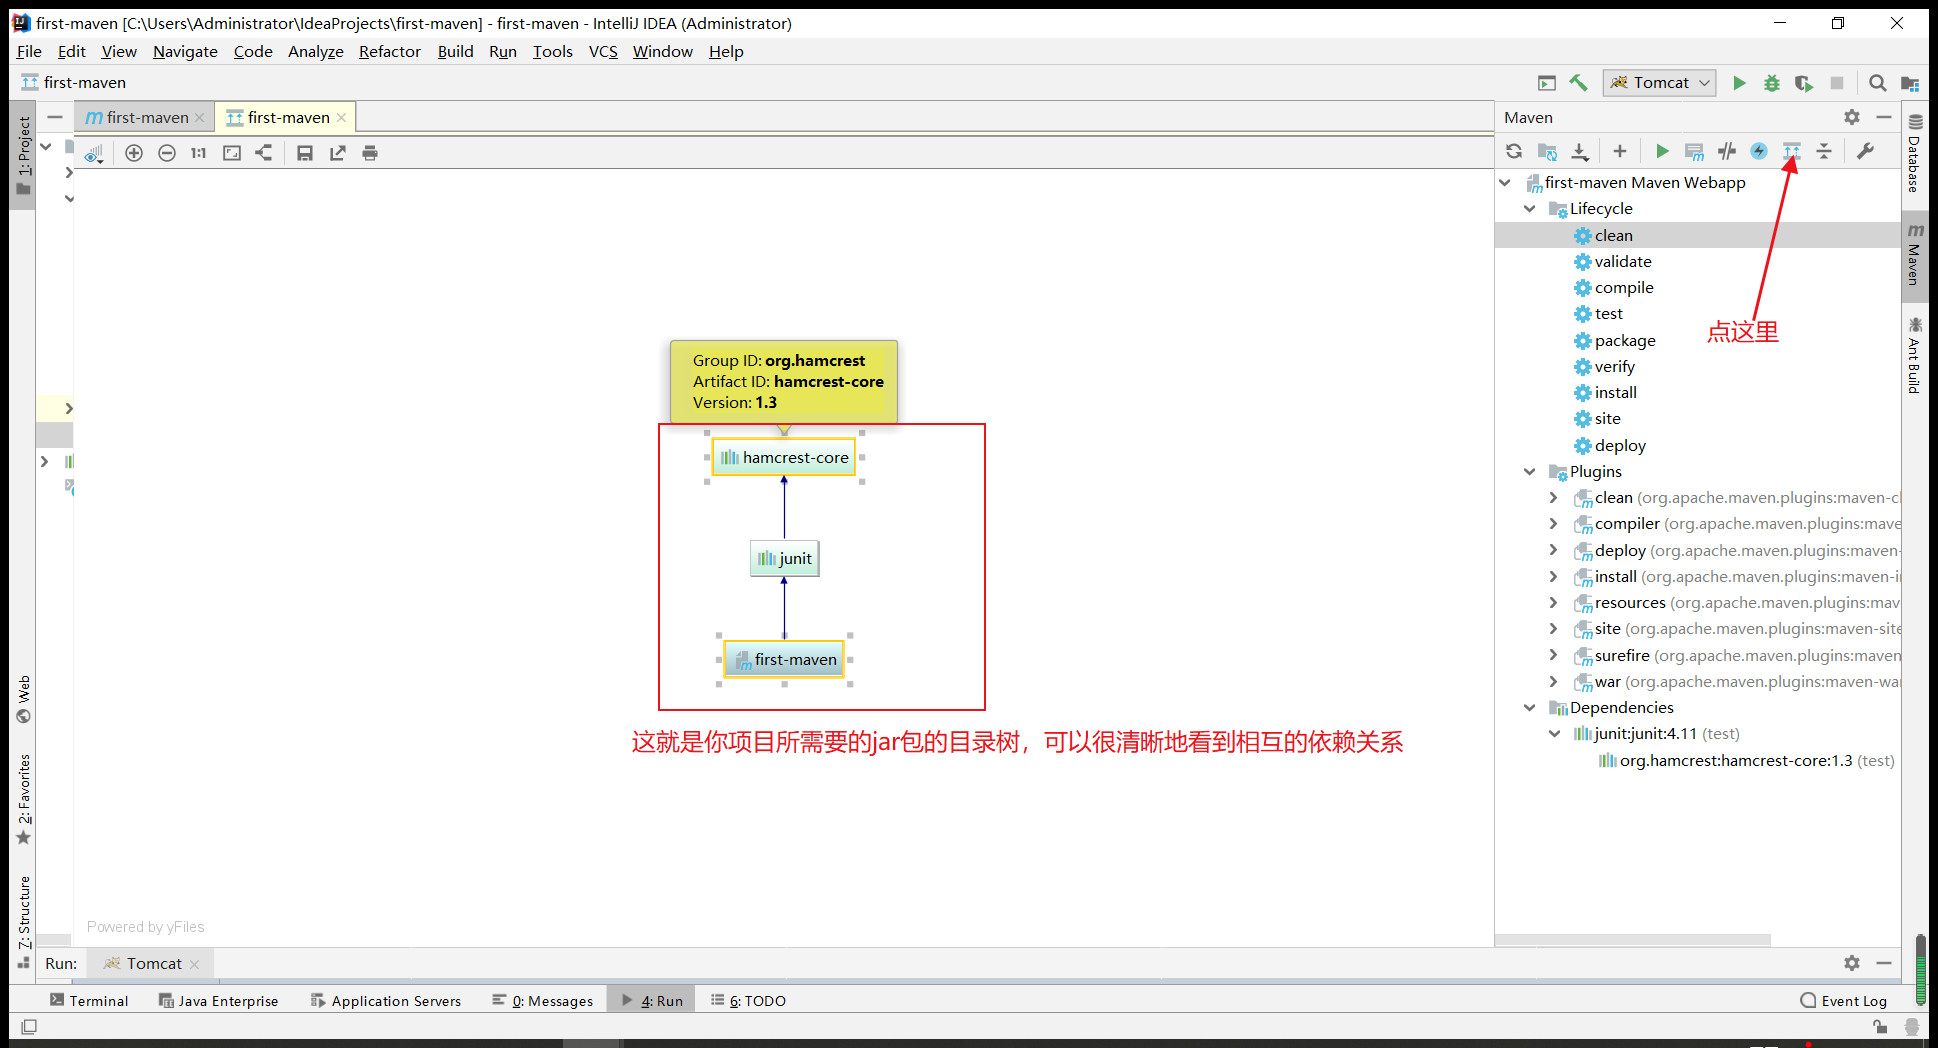Open the Build menu
The height and width of the screenshot is (1048, 1938).
pos(456,51)
